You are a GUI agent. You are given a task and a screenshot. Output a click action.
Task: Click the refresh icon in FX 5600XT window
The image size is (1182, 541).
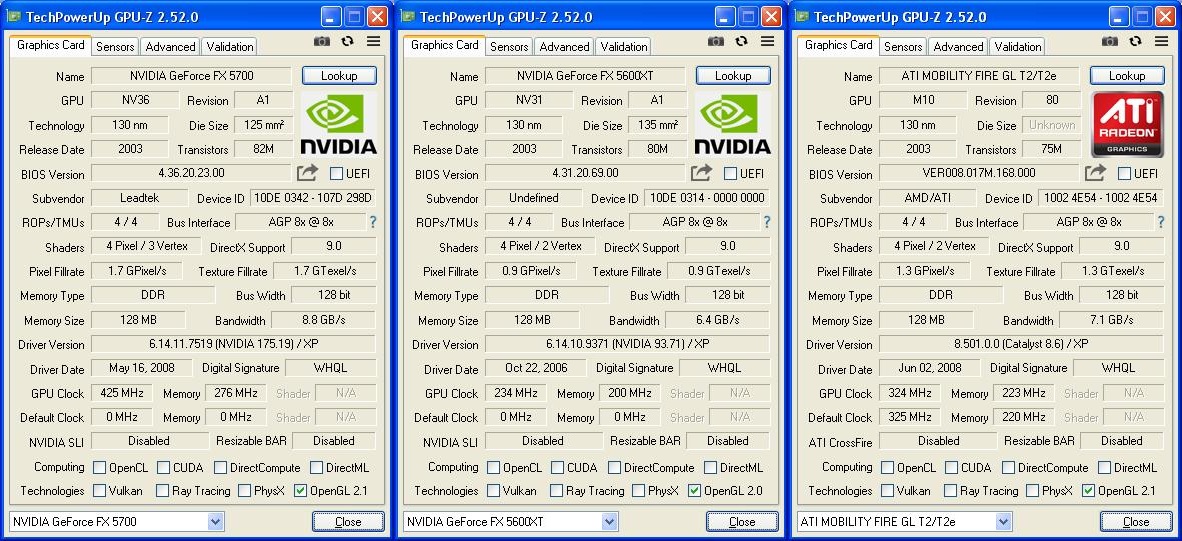tap(742, 41)
